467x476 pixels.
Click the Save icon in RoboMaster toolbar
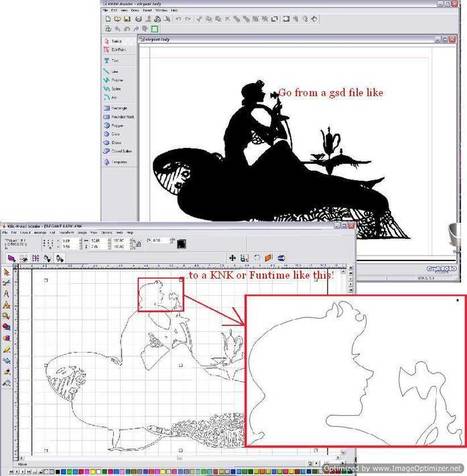click(x=127, y=19)
